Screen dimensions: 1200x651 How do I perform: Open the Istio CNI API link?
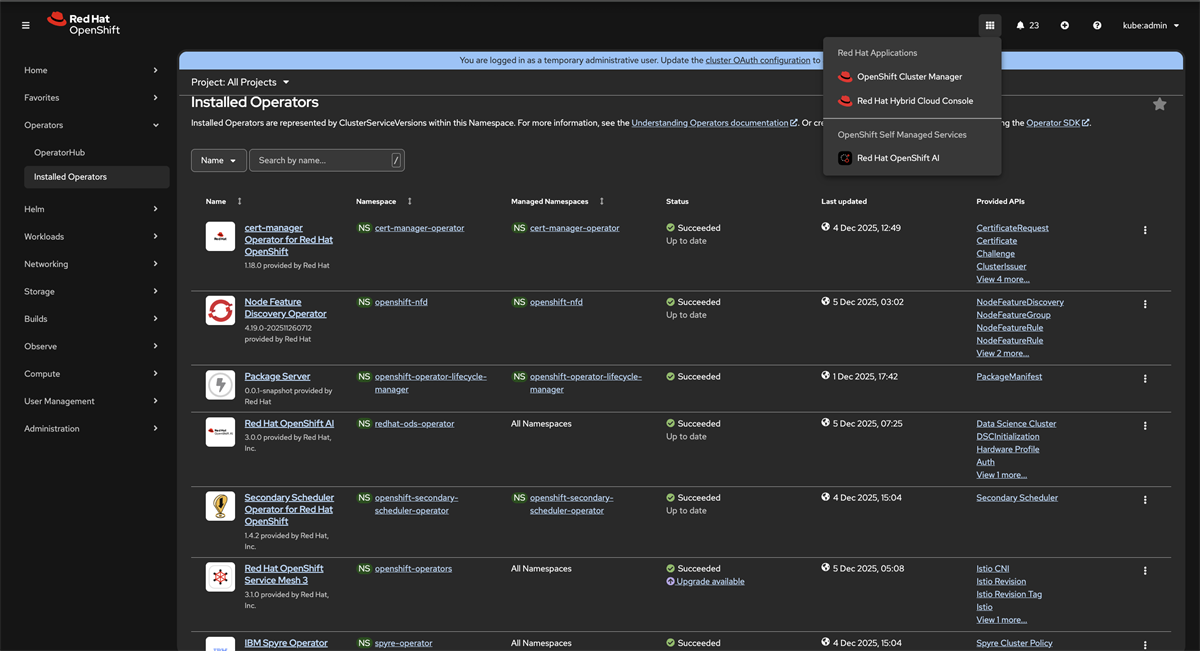(993, 569)
